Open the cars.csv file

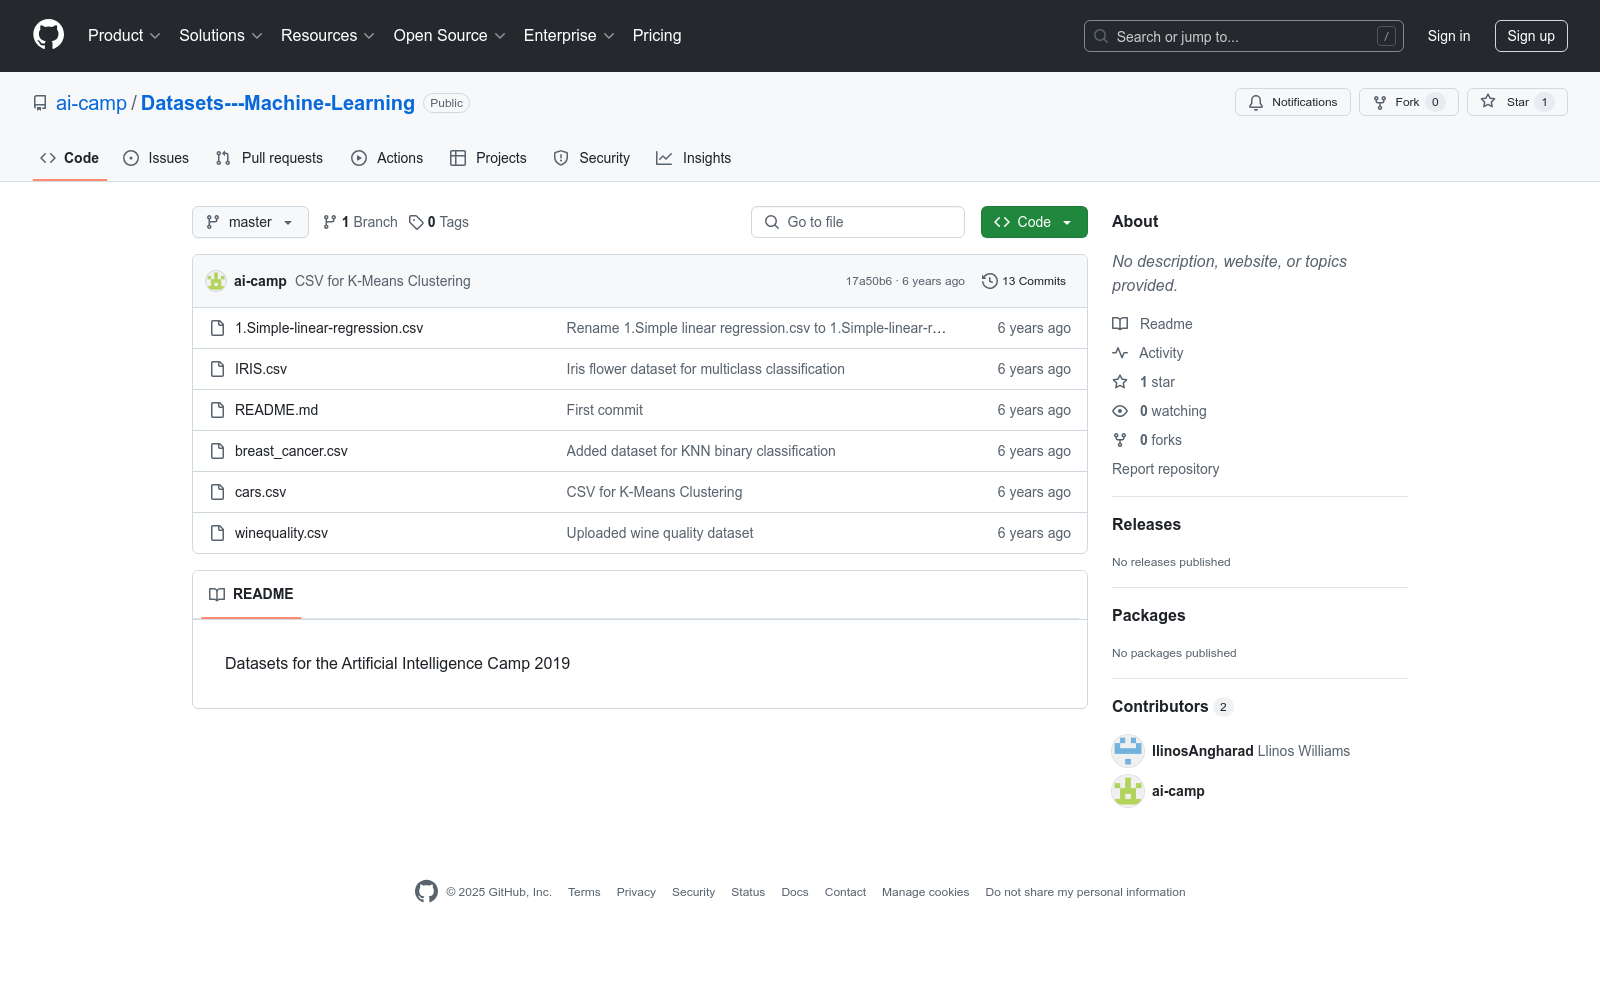tap(260, 492)
